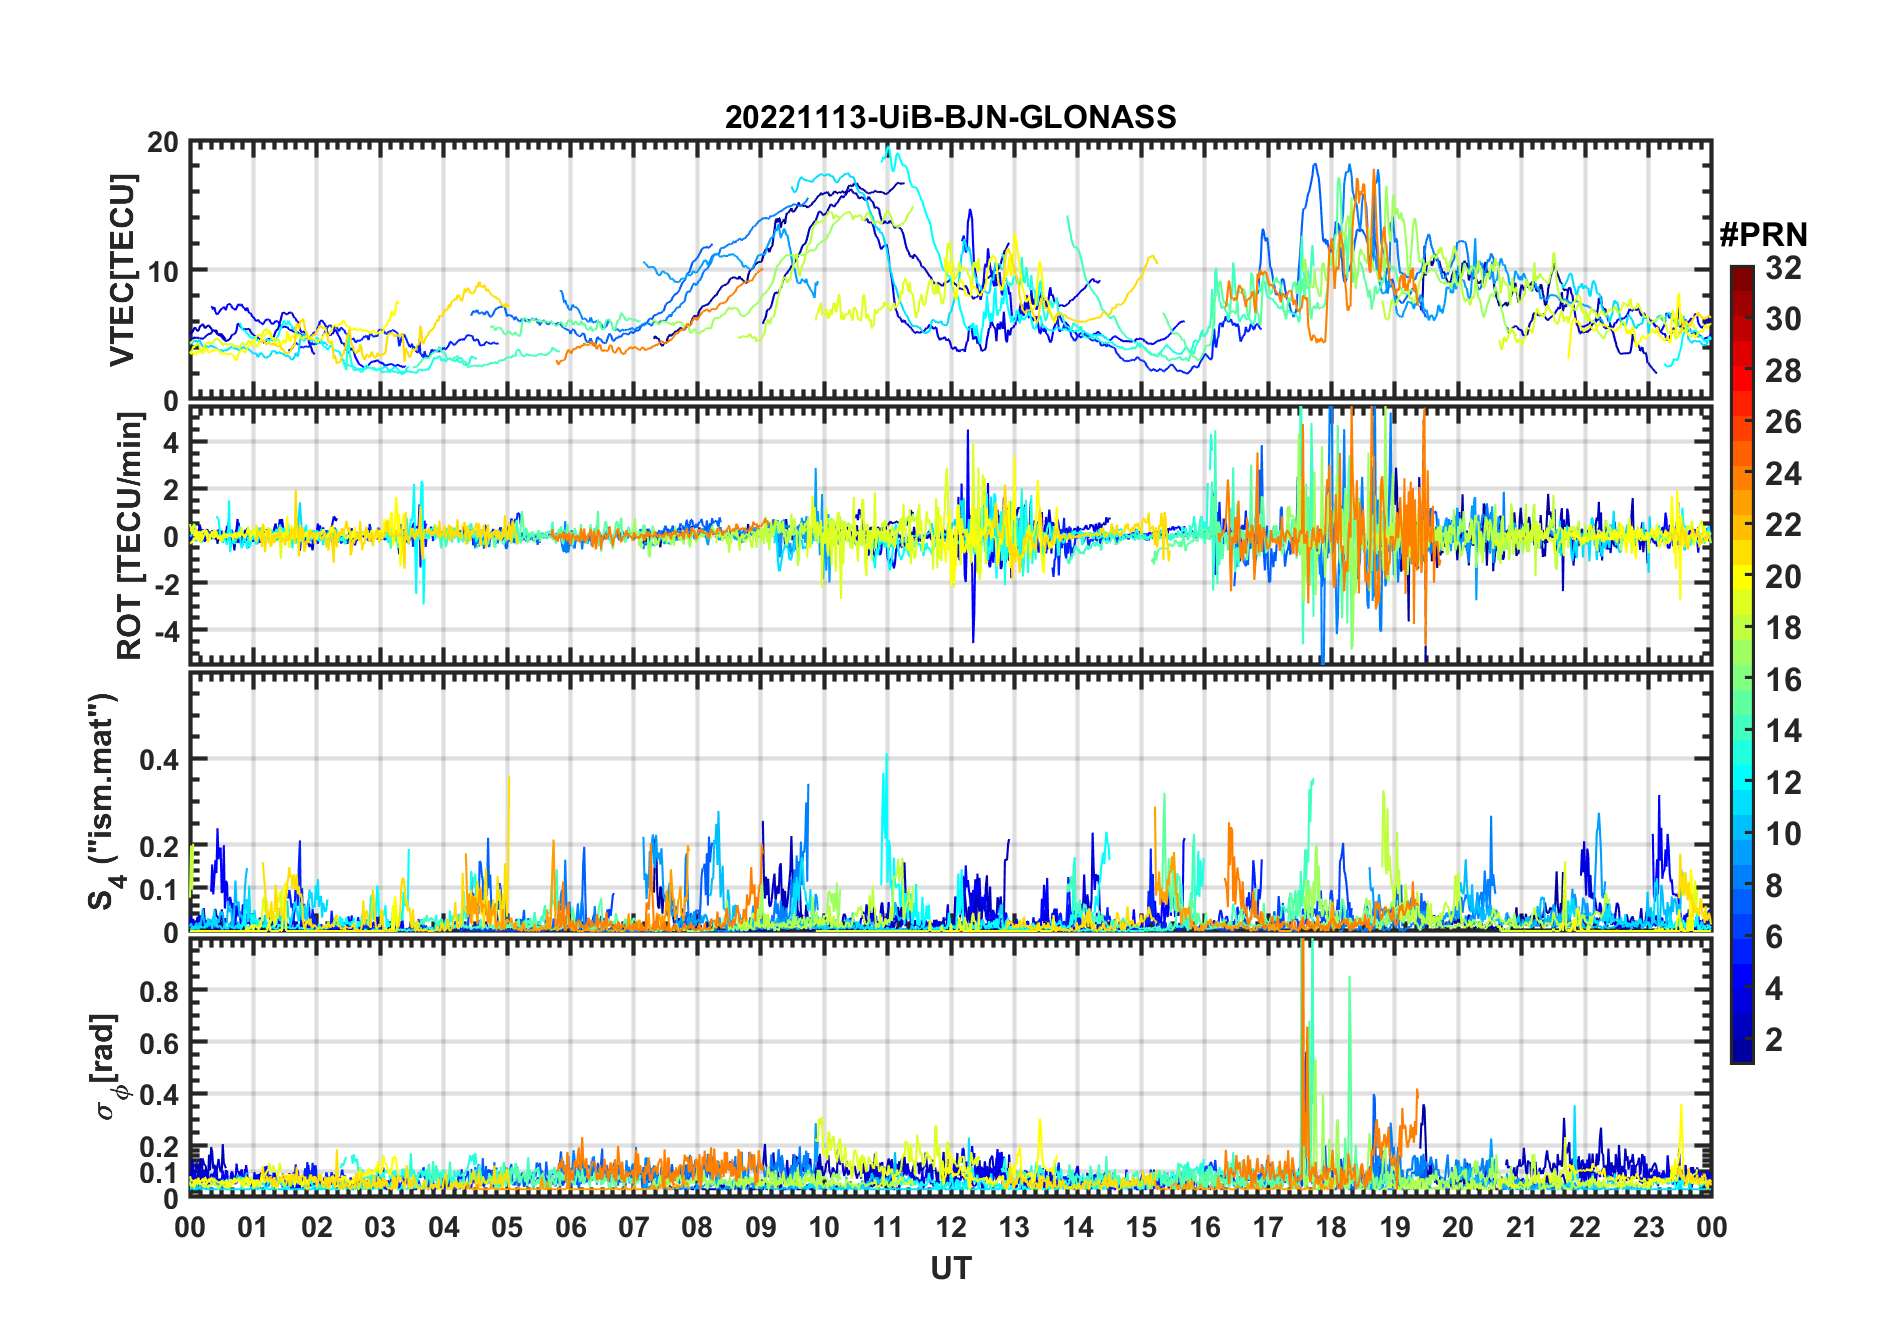Click the "12" hour tick on the UT axis
The width and height of the screenshot is (1902, 1330).
click(951, 1227)
